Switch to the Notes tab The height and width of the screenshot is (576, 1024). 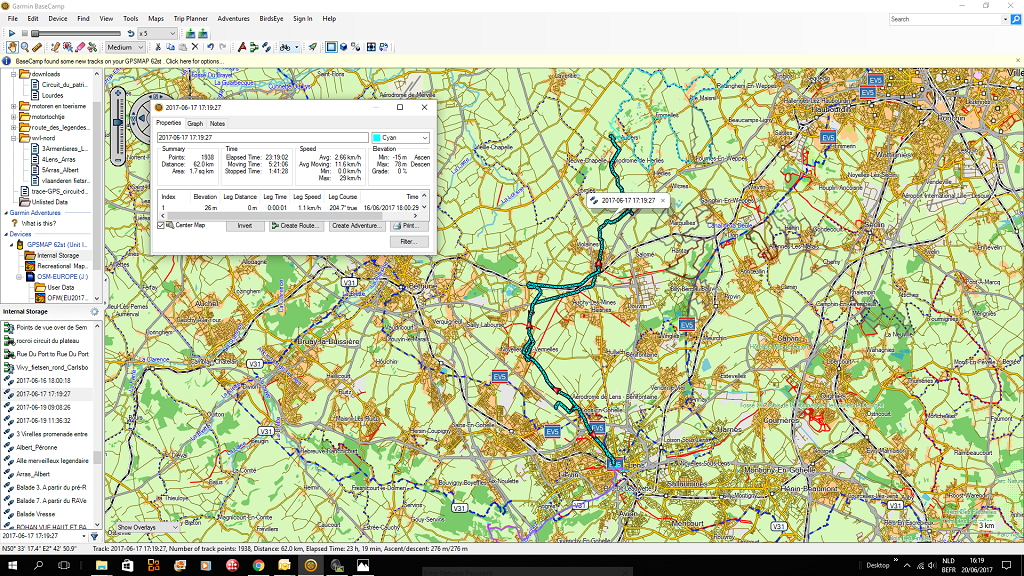(x=217, y=123)
